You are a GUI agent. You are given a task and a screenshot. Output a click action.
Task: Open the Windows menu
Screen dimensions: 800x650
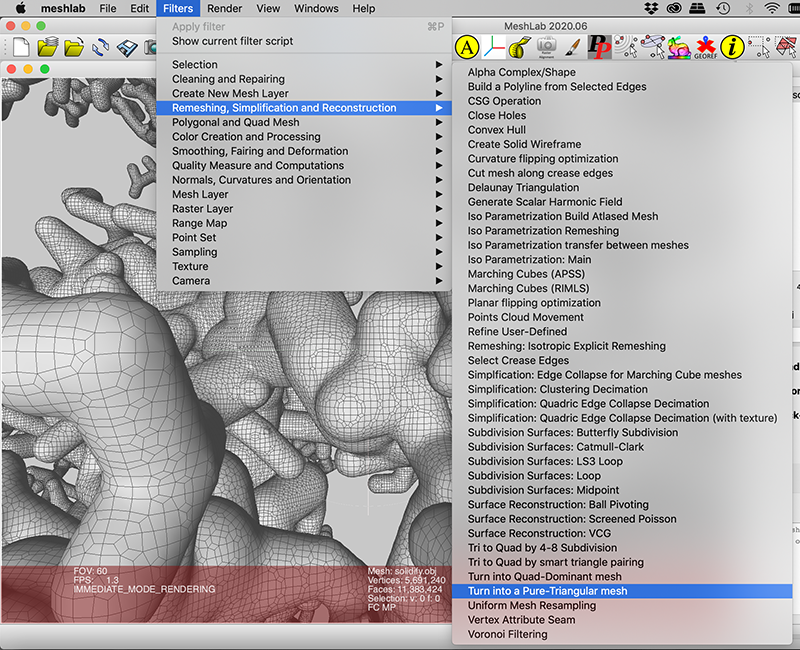[x=316, y=8]
